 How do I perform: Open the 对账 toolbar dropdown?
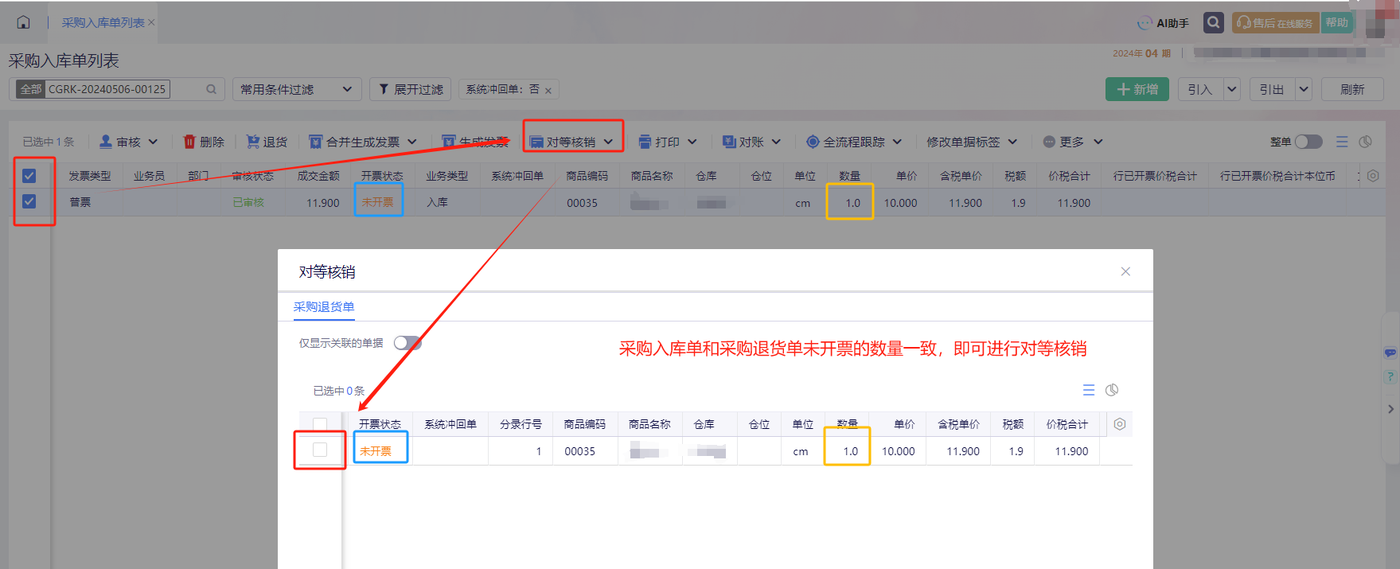point(751,142)
